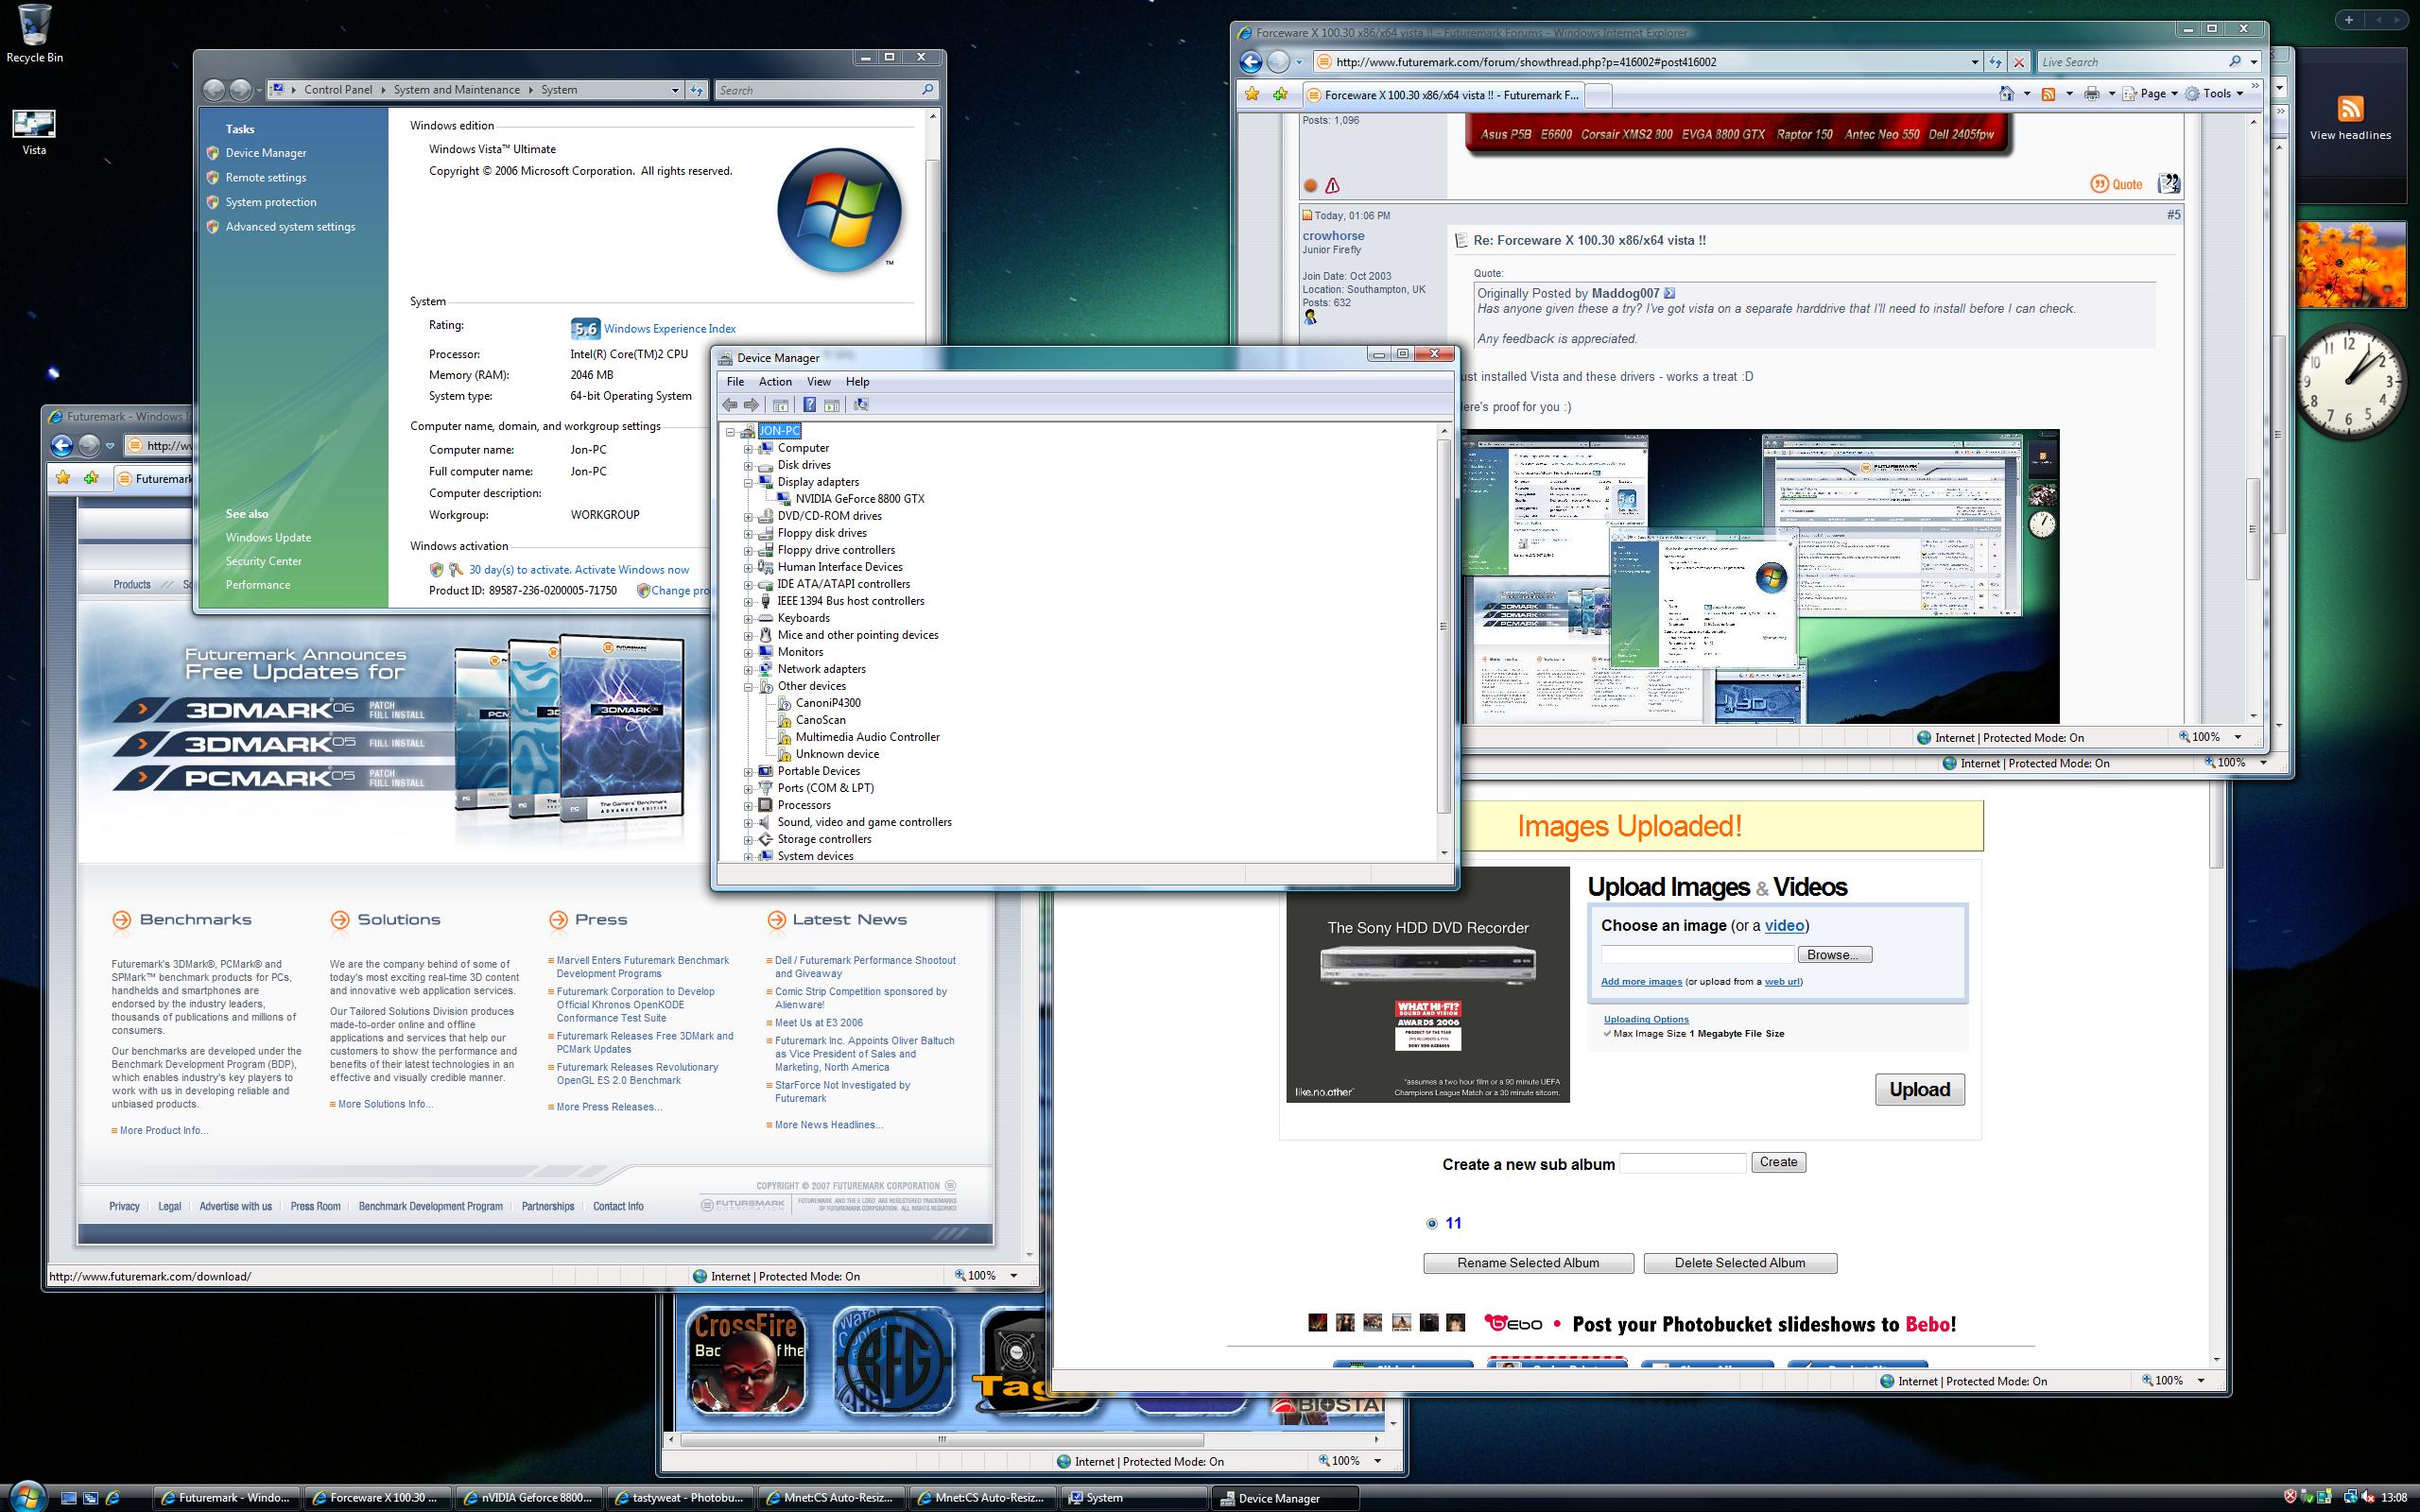
Task: Open Recycle Bin desktop icon
Action: click(x=34, y=33)
